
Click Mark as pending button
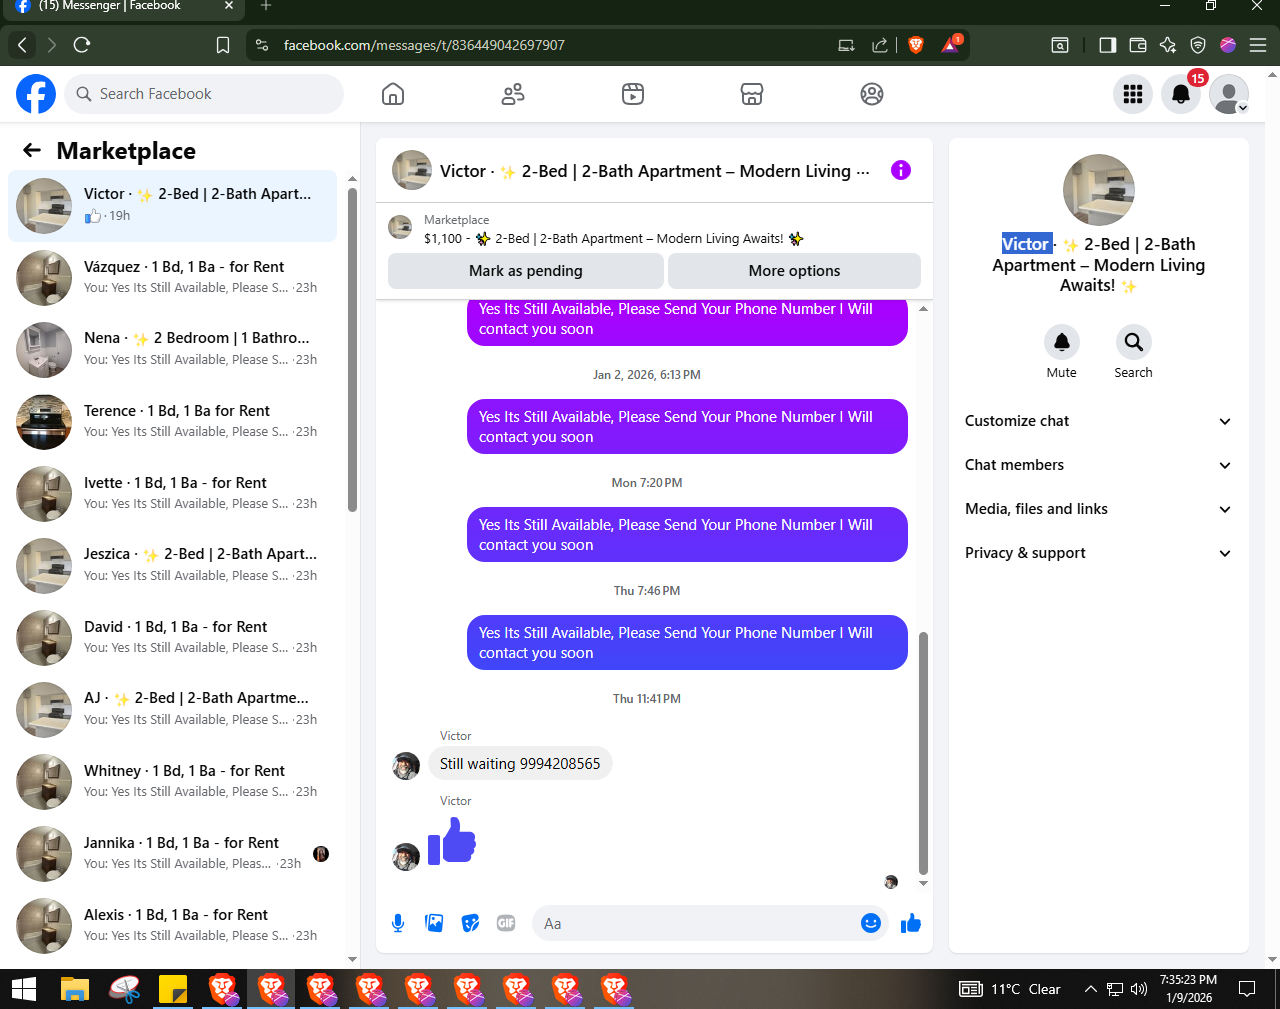(x=525, y=271)
